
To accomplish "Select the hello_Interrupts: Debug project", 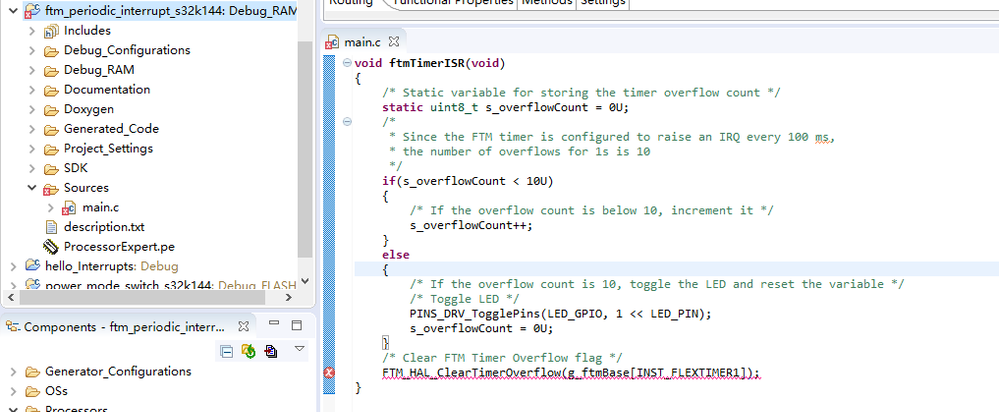I will tap(111, 266).
